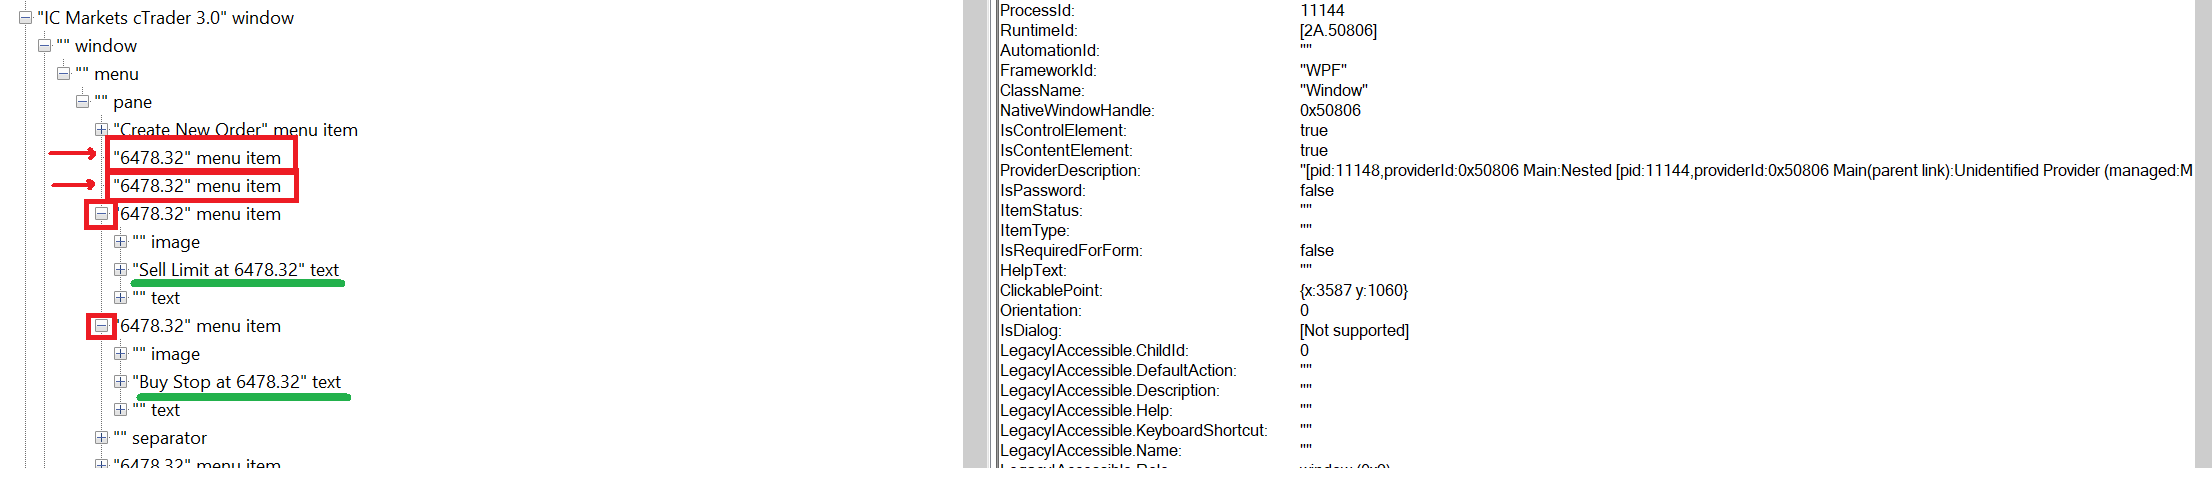Image resolution: width=2212 pixels, height=484 pixels.
Task: Select "Sell Limit at 6478.32" text item
Action: coord(236,270)
